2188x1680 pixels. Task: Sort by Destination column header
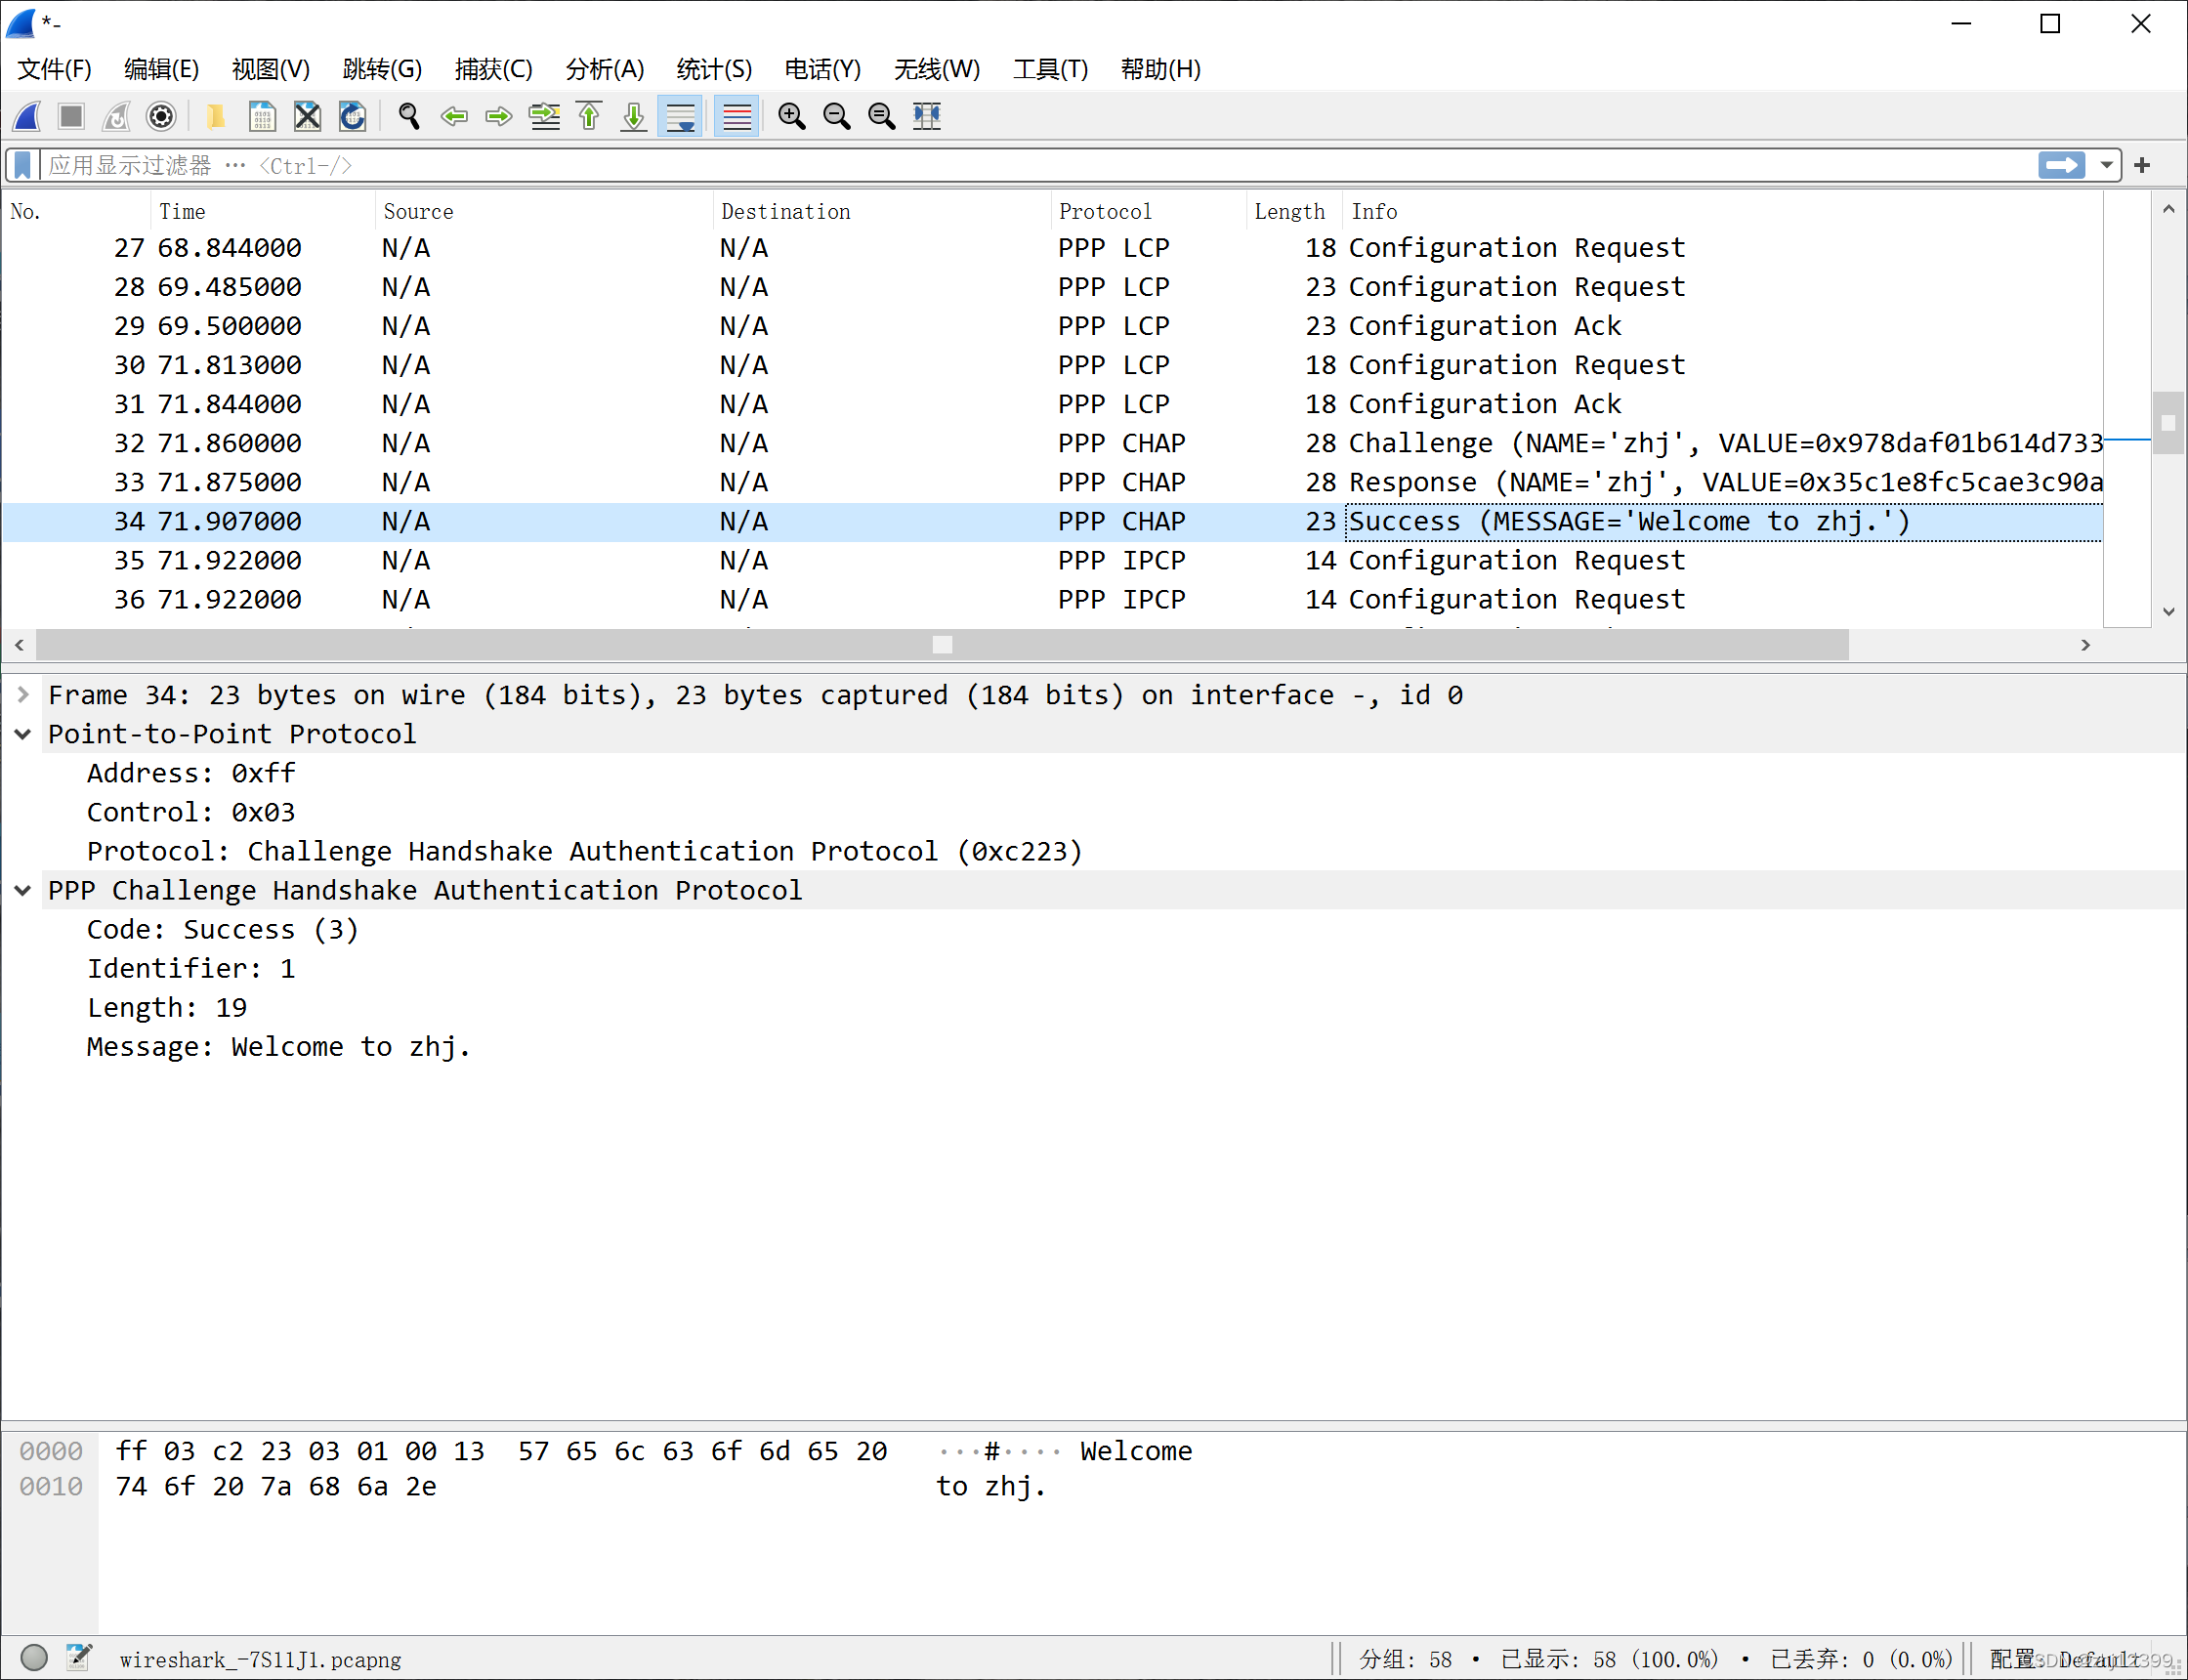(883, 211)
